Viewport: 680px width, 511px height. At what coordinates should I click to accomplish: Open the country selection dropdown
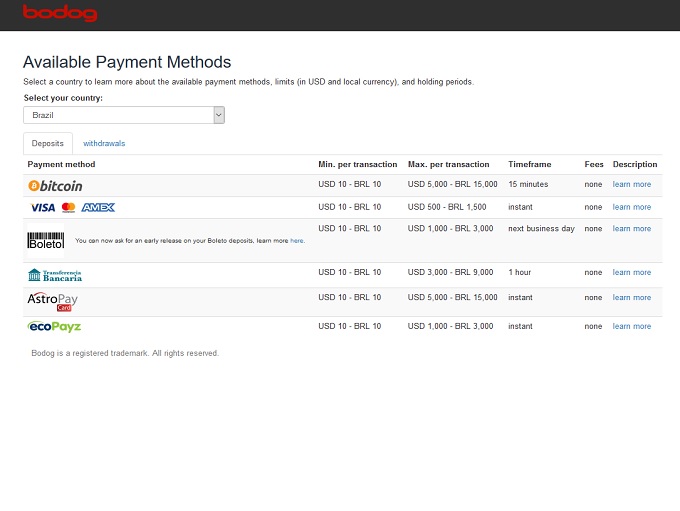[x=124, y=116]
